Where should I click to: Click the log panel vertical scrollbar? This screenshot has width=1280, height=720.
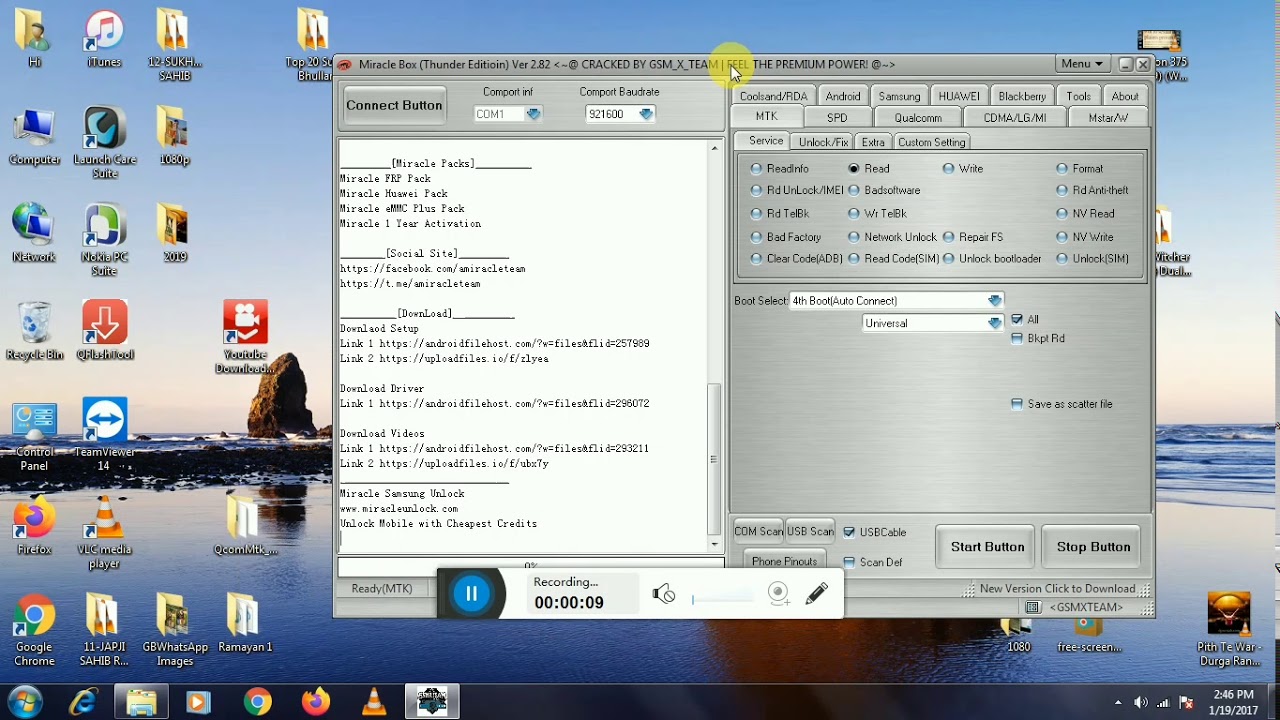(714, 347)
